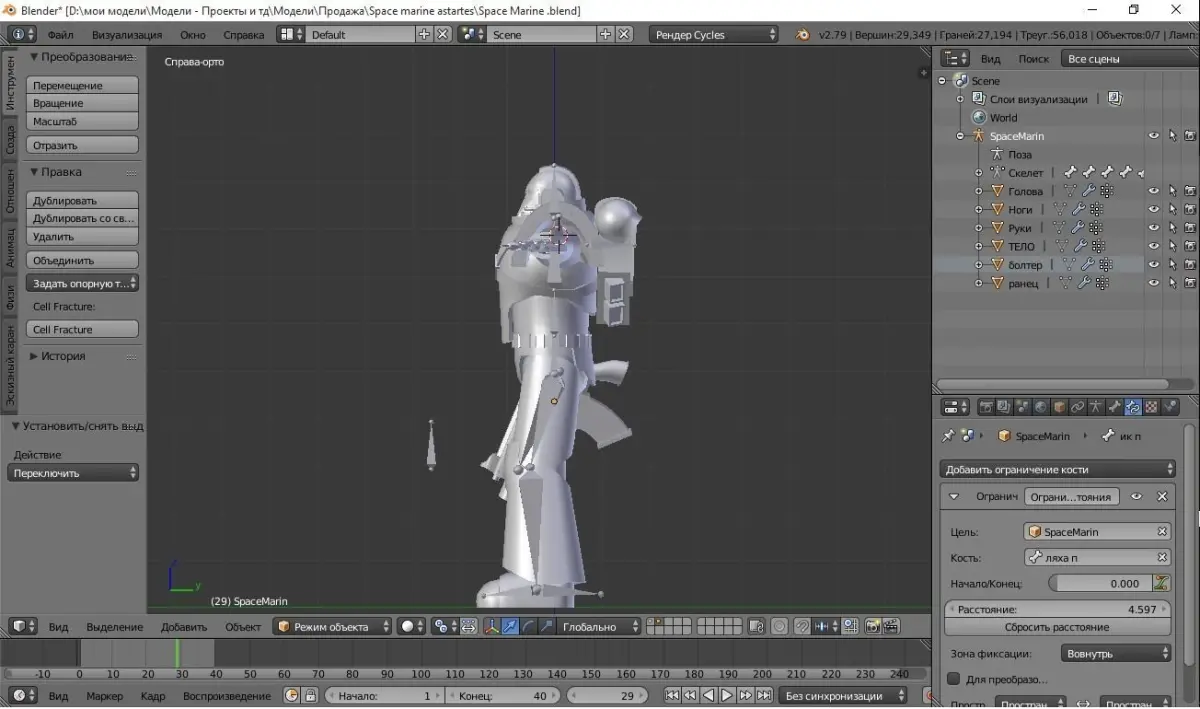Click the Перемещение button
1200x709 pixels.
click(82, 86)
